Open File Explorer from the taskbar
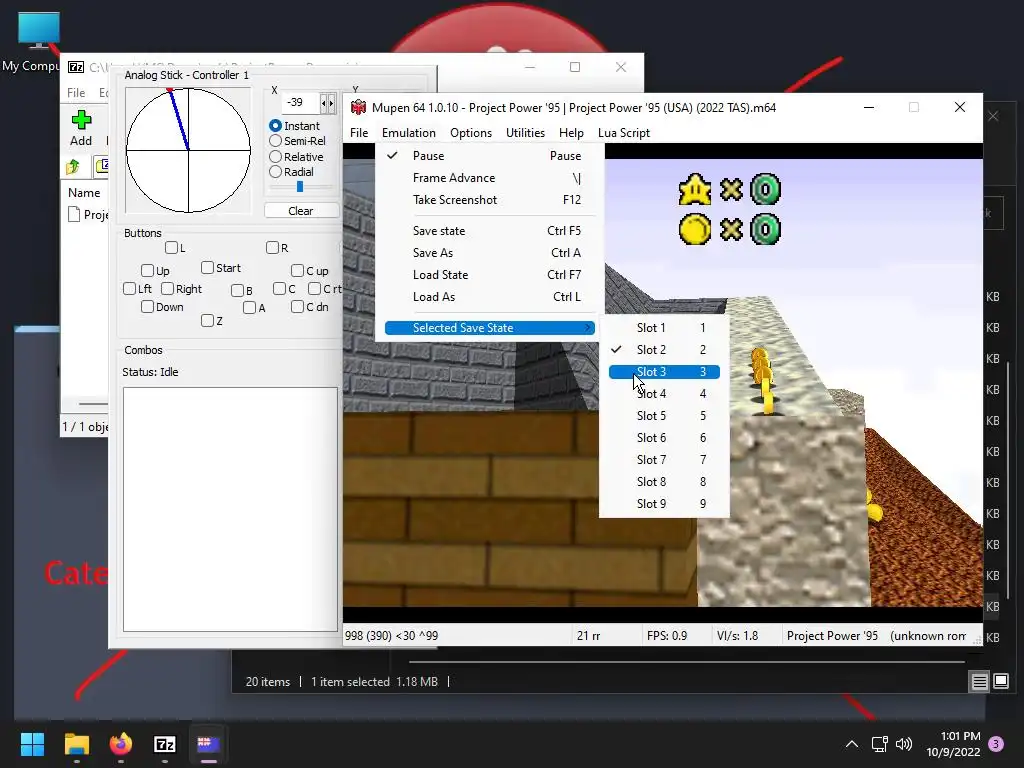Viewport: 1024px width, 768px height. tap(76, 744)
